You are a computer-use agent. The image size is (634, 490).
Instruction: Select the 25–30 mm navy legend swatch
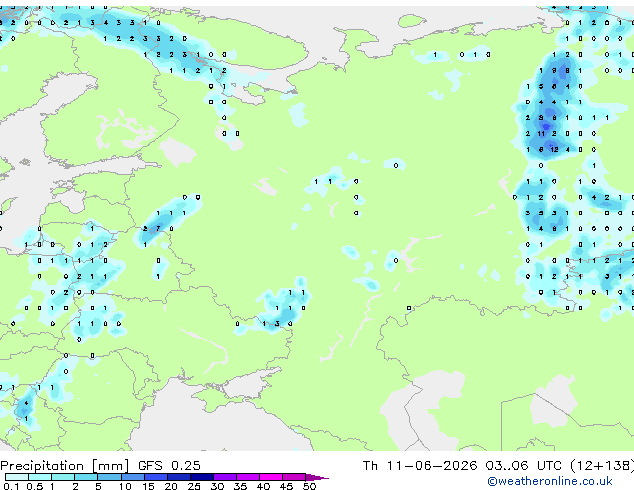[x=201, y=477]
